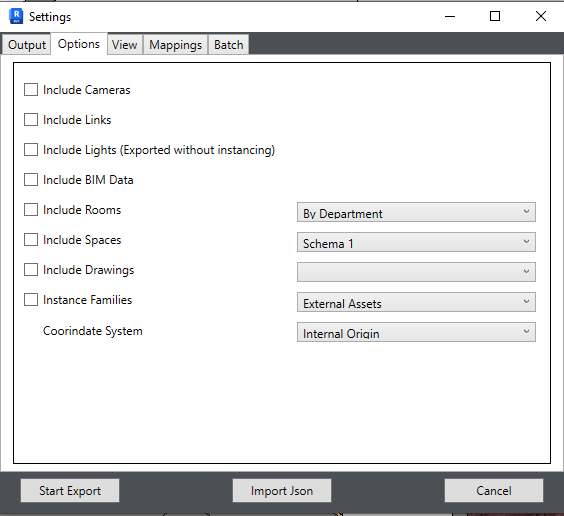Image resolution: width=564 pixels, height=516 pixels.
Task: Check the Include BIM Data option
Action: click(x=31, y=179)
